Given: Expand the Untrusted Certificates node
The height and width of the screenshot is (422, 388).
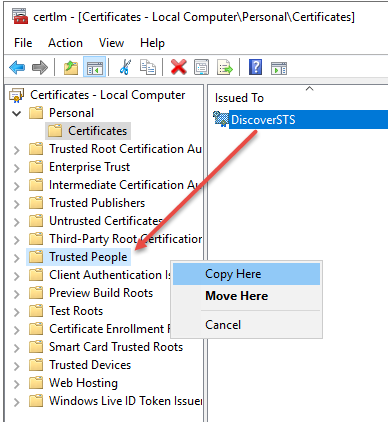Looking at the screenshot, I should (16, 221).
